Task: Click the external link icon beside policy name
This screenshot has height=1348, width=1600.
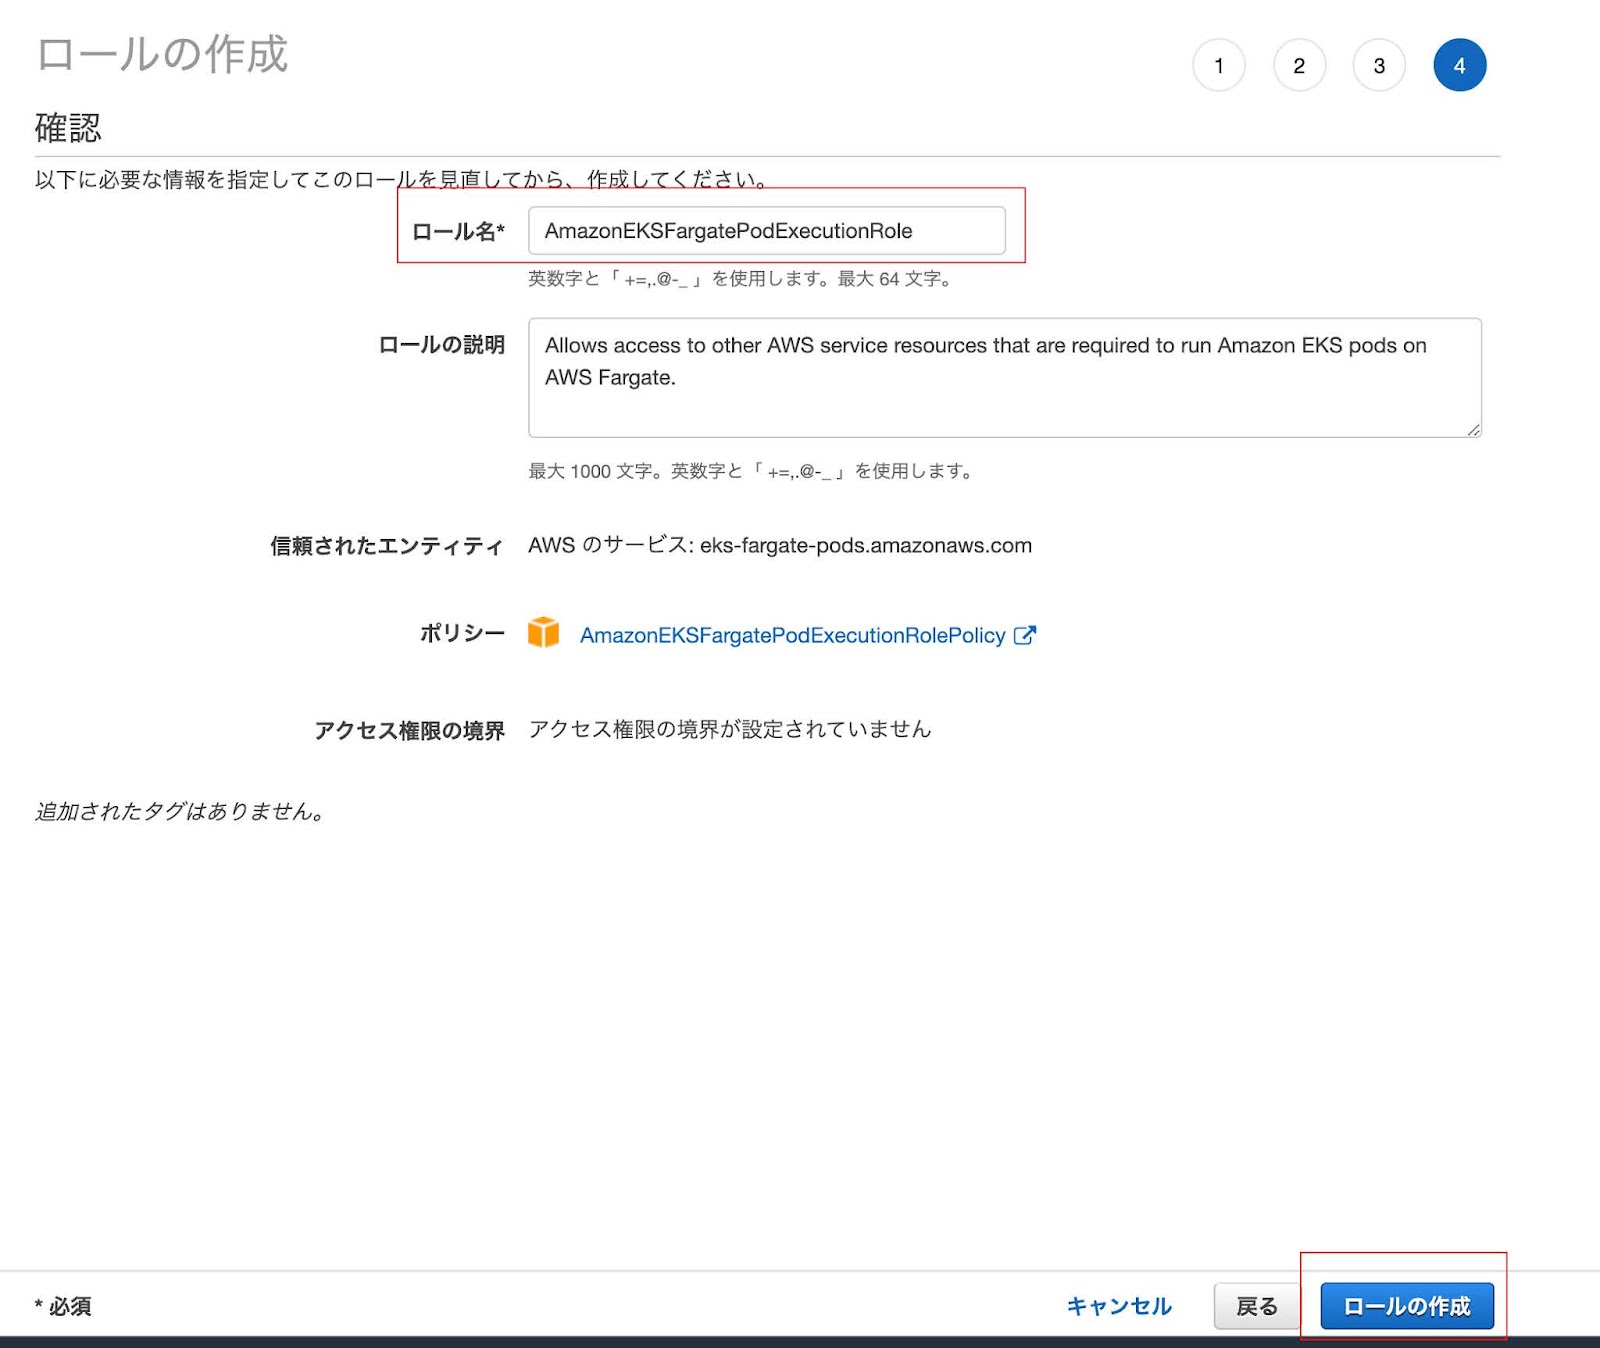Action: 1025,635
